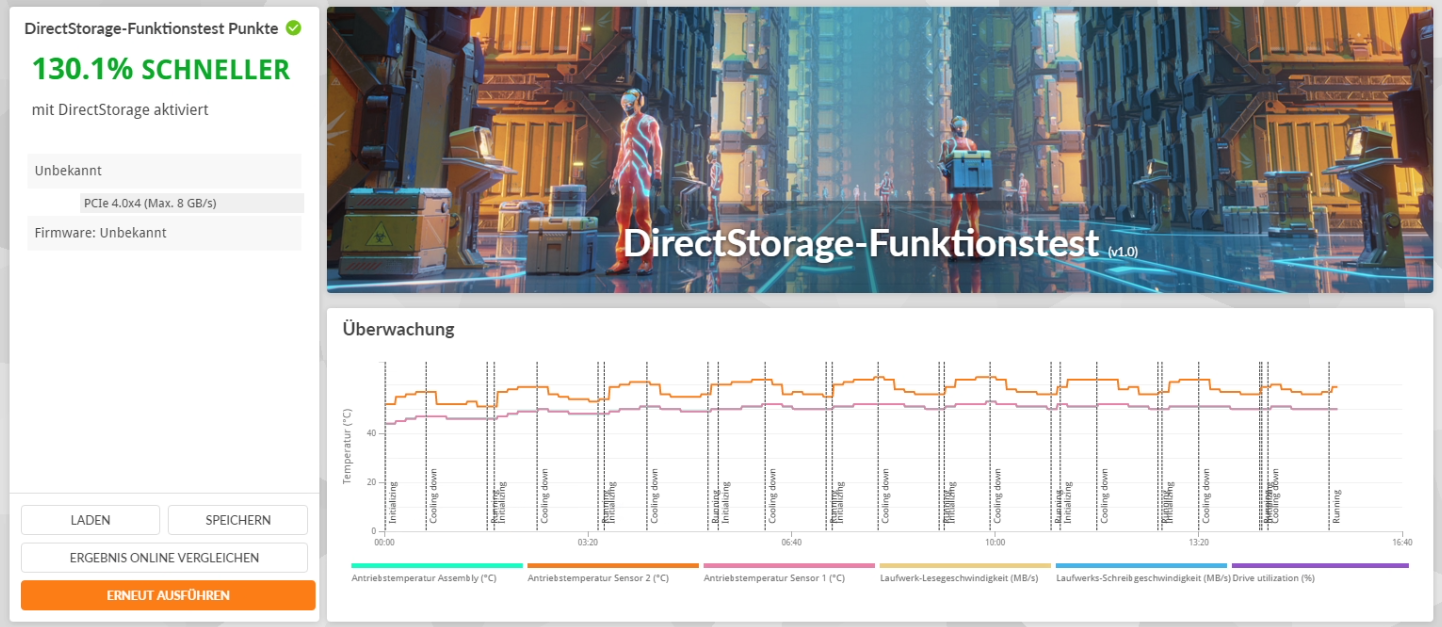The width and height of the screenshot is (1442, 627).
Task: Run the test again with ERNEUT AUSFÜHREN
Action: [x=168, y=595]
